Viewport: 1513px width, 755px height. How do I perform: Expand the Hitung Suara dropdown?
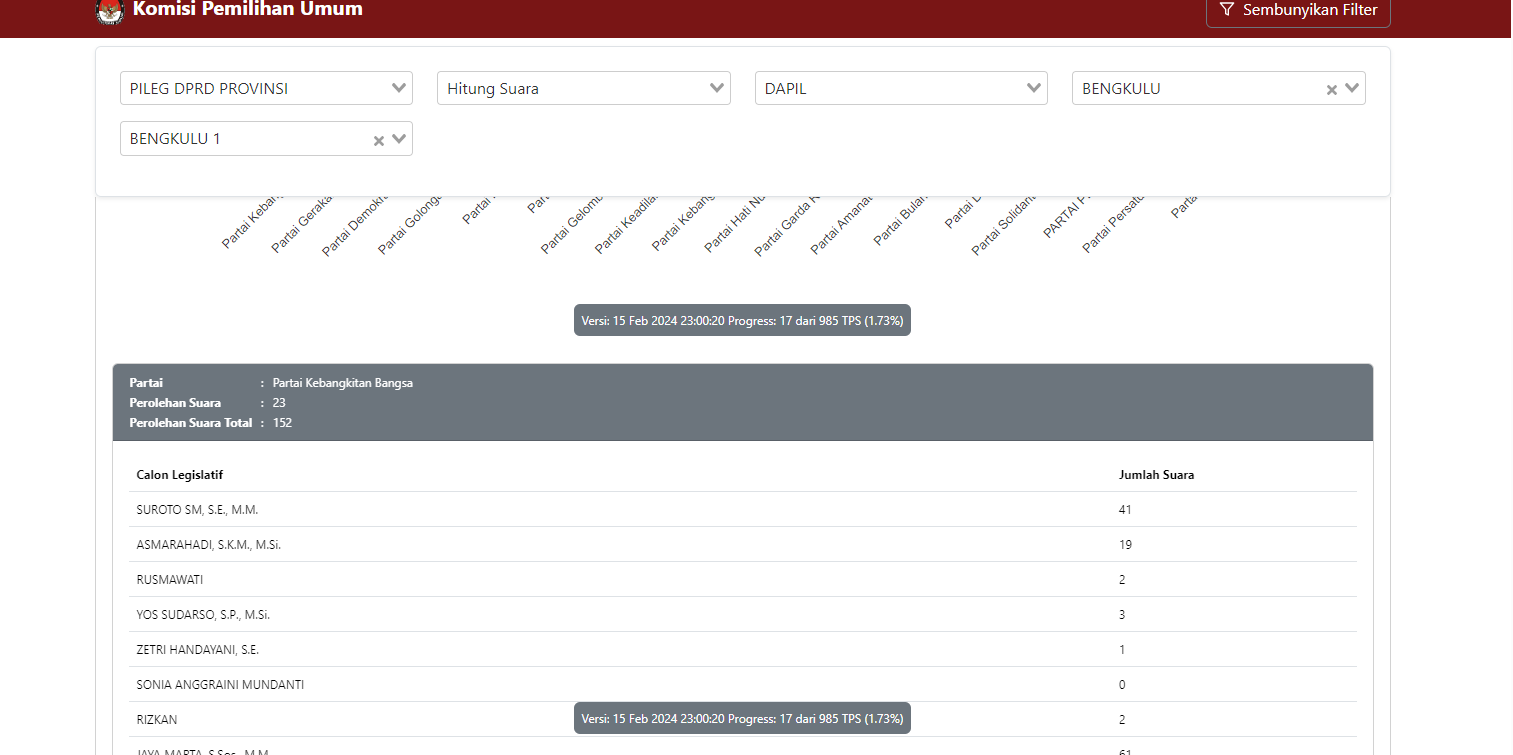(x=583, y=88)
